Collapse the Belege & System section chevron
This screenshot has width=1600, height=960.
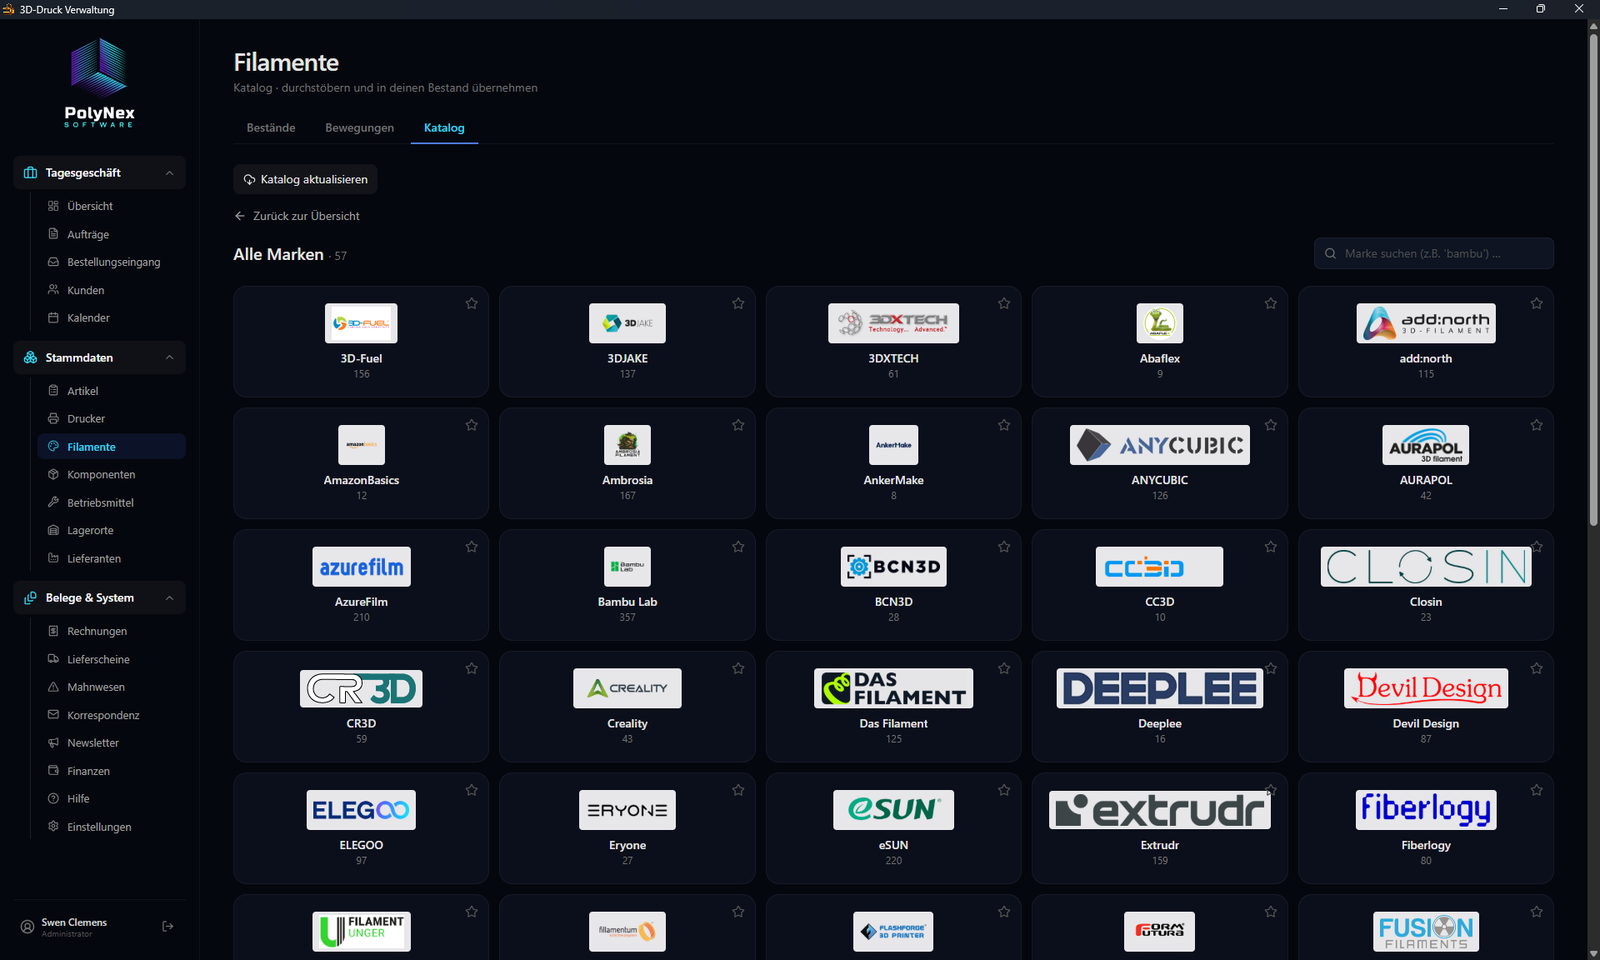[x=169, y=598]
